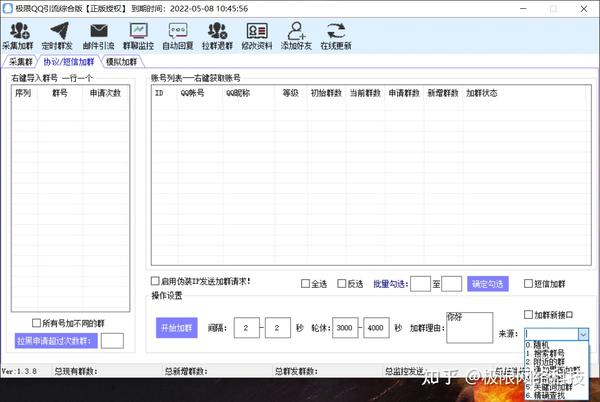Click the first 间隔 seconds field
Image resolution: width=600 pixels, height=402 pixels.
[x=246, y=328]
